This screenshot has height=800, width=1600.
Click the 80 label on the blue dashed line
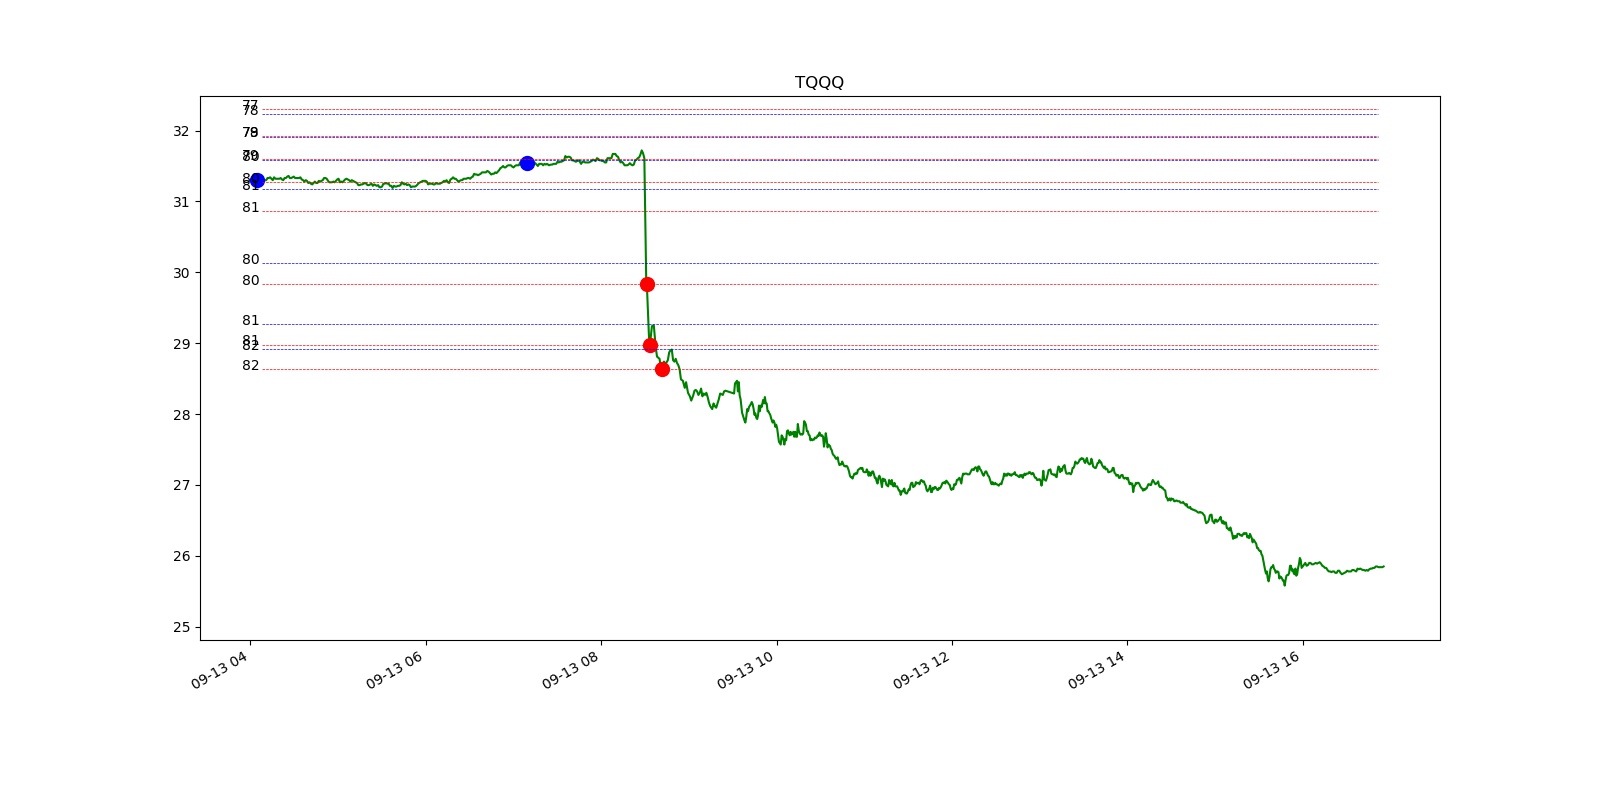click(x=250, y=260)
